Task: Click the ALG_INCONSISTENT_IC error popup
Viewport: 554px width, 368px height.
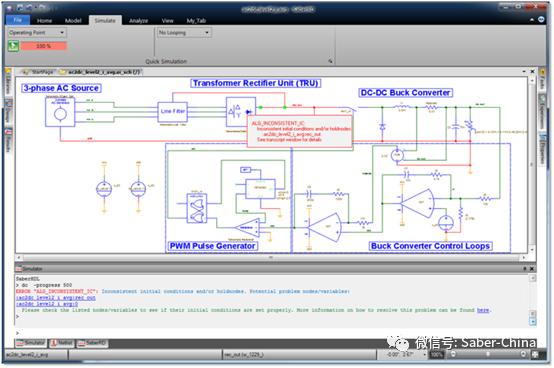Action: tap(300, 131)
